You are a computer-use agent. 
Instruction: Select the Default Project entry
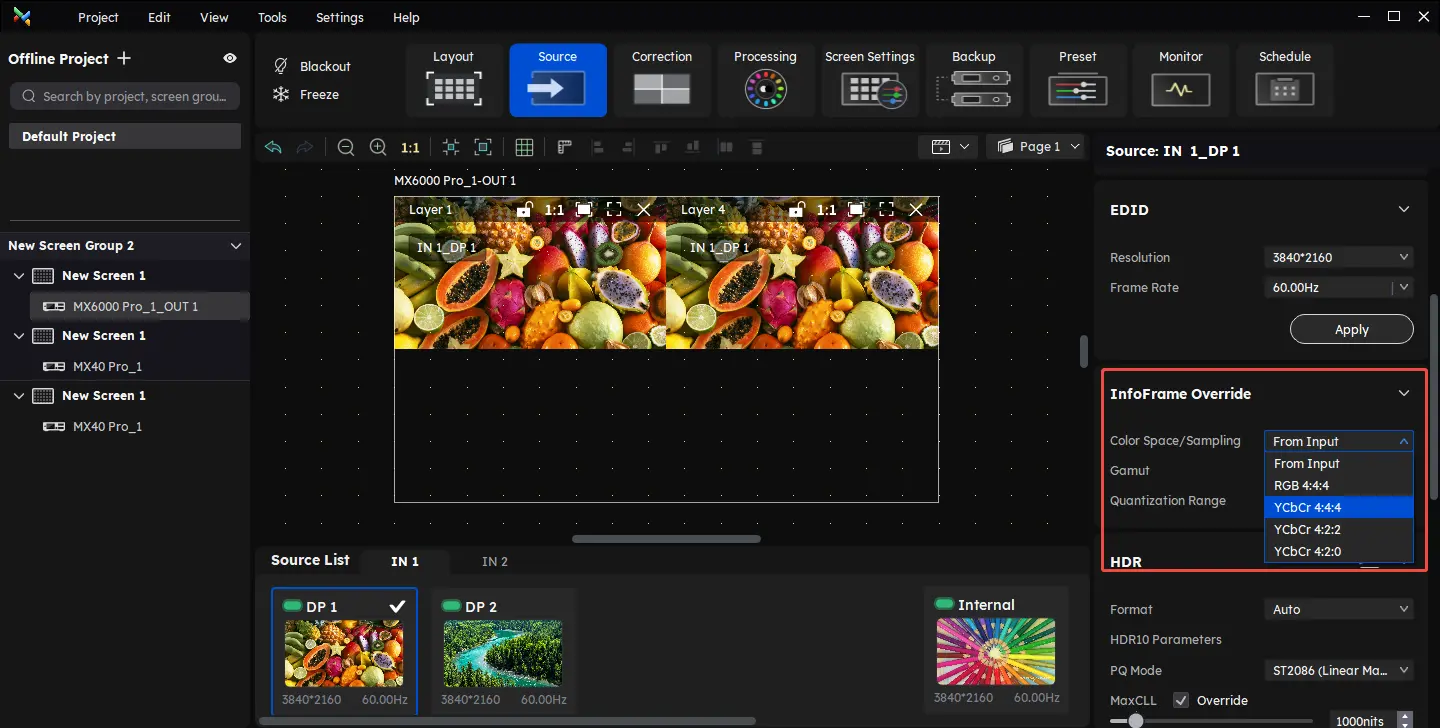coord(125,136)
